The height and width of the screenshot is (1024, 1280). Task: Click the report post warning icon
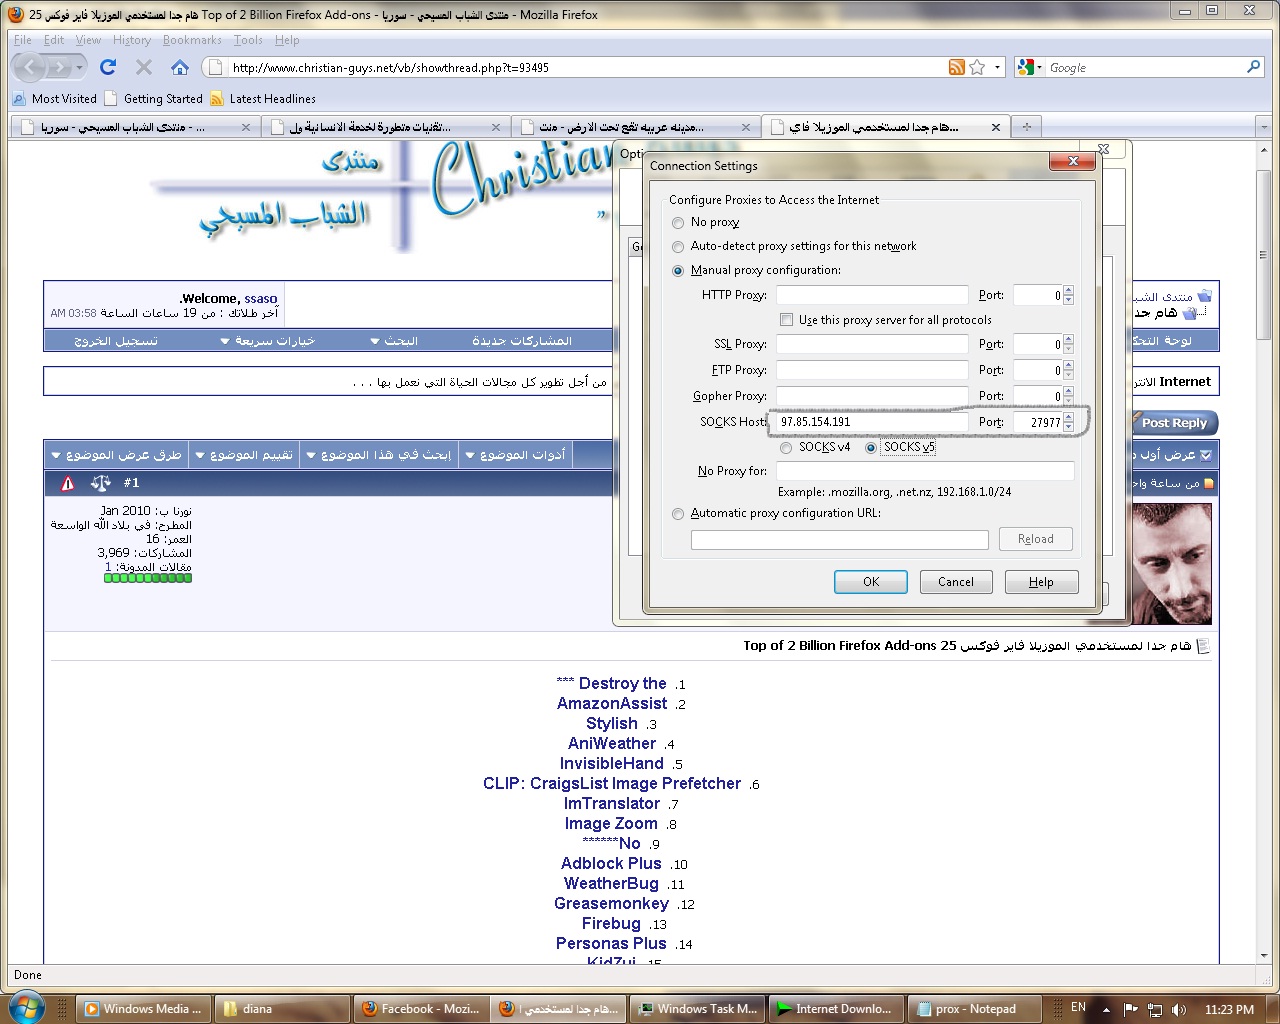click(x=68, y=483)
